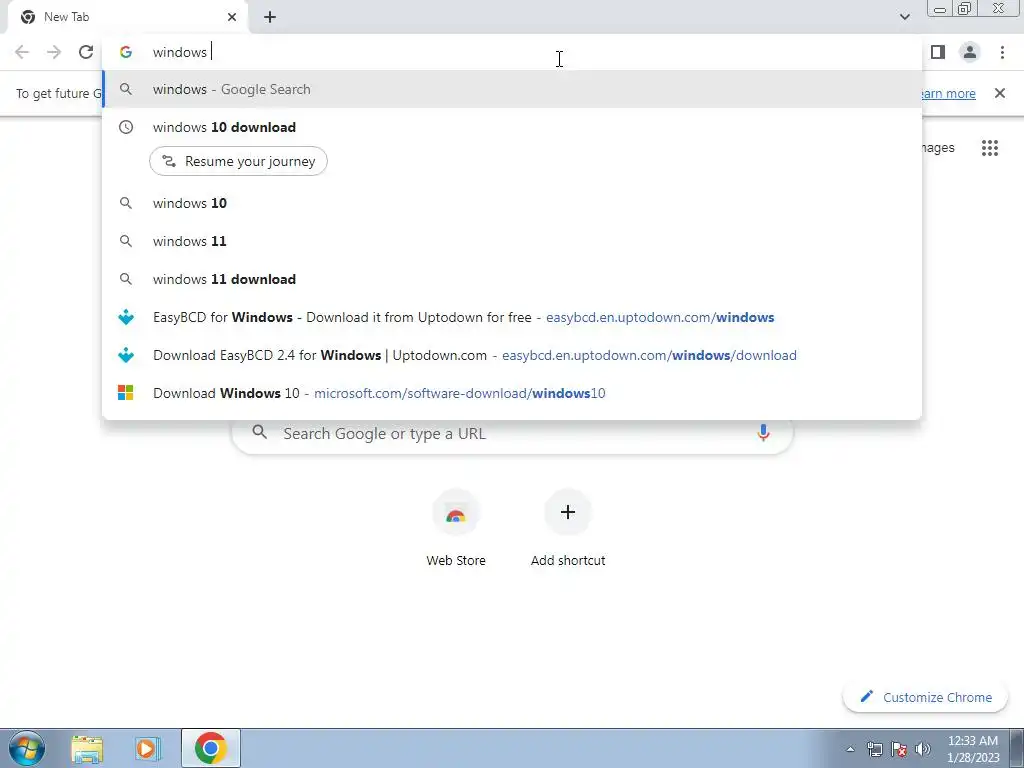
Task: Toggle the Chrome side panel icon
Action: [x=938, y=52]
